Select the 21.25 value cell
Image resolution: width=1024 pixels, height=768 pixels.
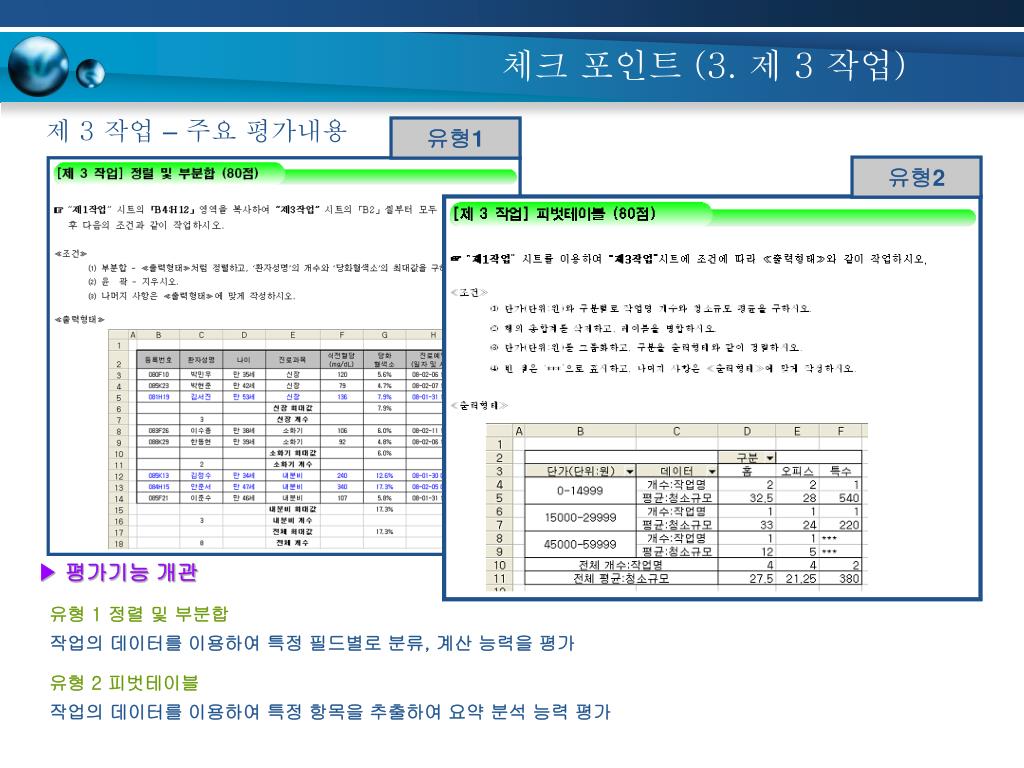point(797,579)
